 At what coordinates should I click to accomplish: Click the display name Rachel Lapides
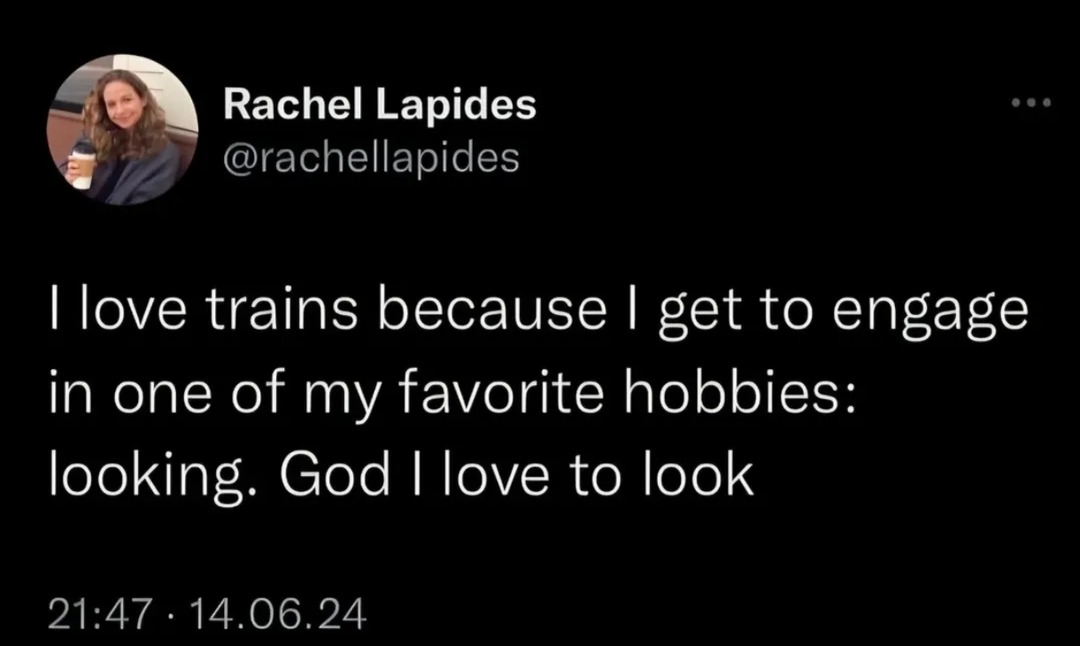click(x=380, y=102)
